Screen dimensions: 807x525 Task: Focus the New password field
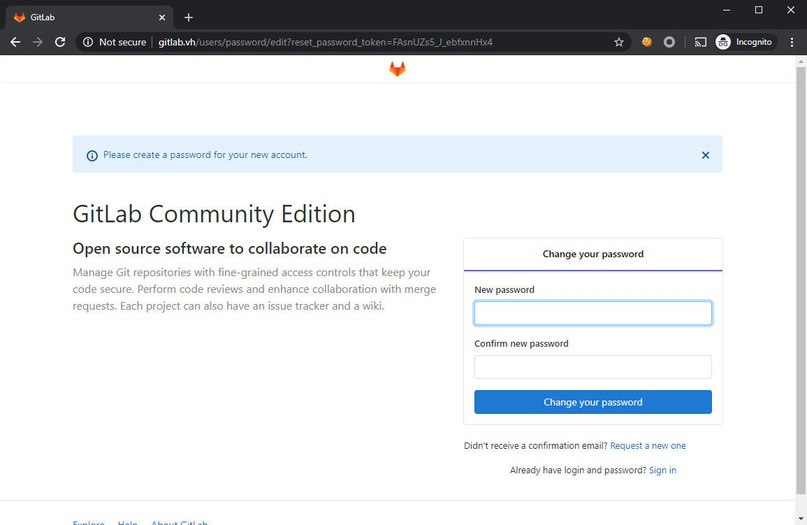(593, 313)
